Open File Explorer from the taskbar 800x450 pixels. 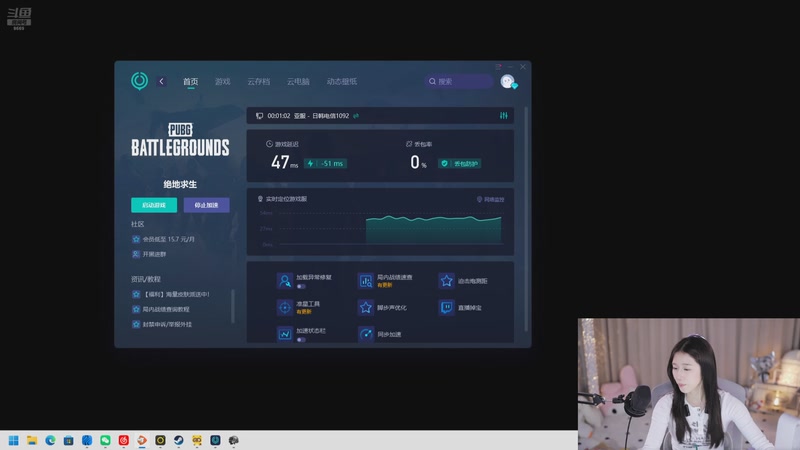point(32,440)
